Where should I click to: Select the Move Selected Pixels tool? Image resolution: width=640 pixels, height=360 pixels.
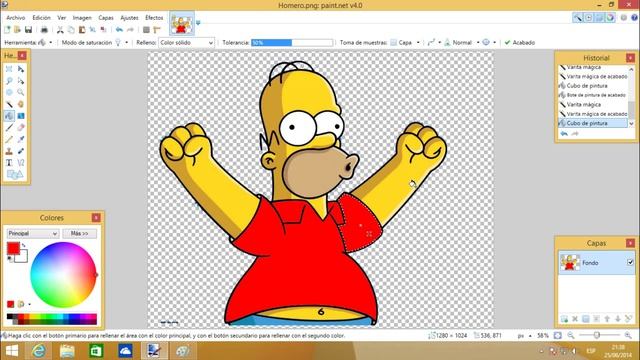[21, 69]
